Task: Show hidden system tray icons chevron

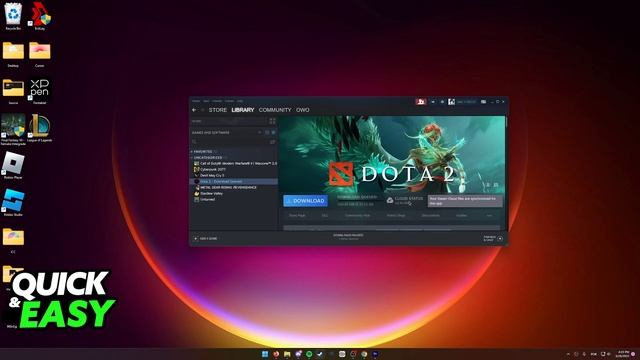Action: tap(568, 354)
